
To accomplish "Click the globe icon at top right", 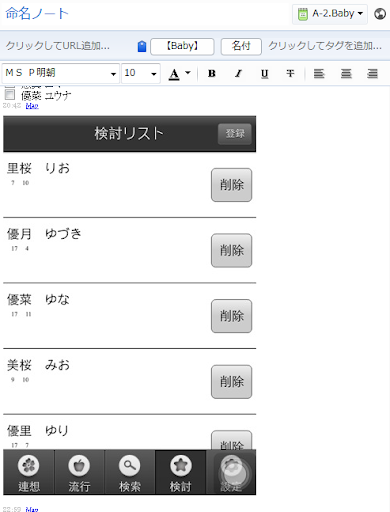I will 380,14.
